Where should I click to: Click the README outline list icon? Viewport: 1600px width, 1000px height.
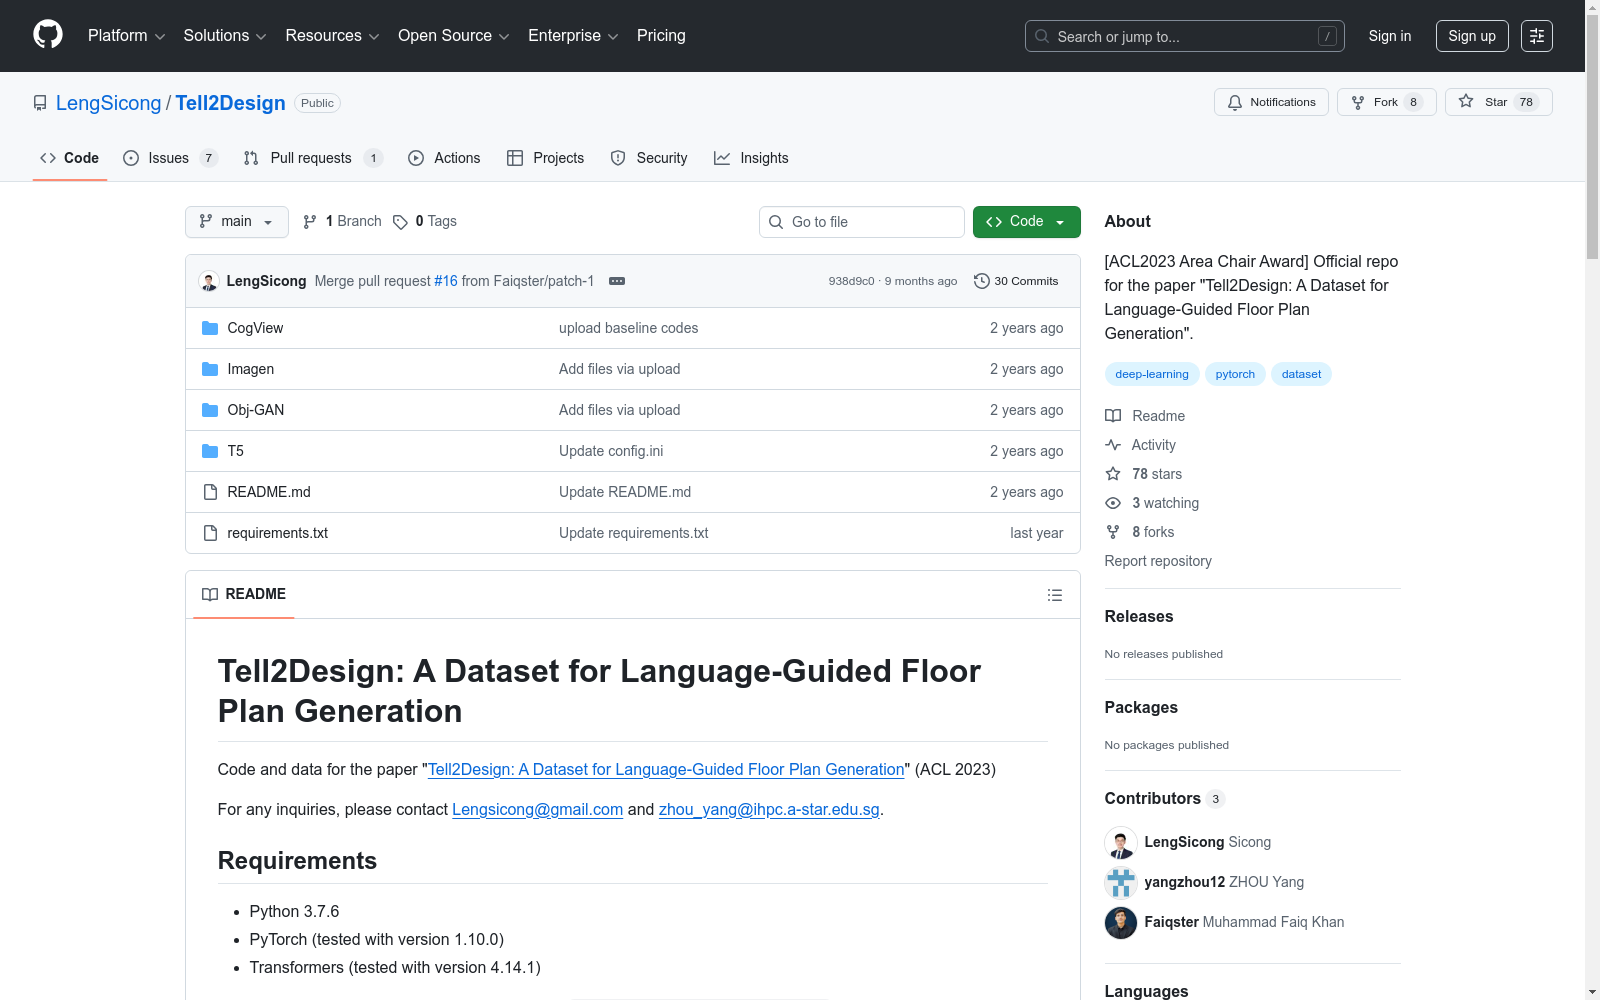1055,595
